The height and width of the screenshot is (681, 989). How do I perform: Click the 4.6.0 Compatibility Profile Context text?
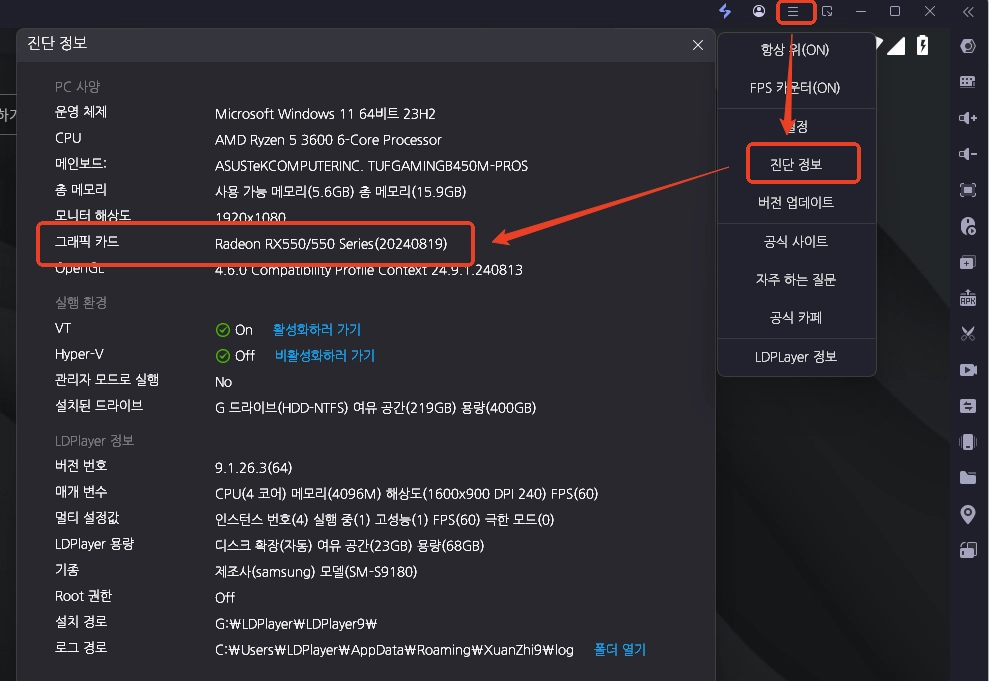[x=368, y=271]
